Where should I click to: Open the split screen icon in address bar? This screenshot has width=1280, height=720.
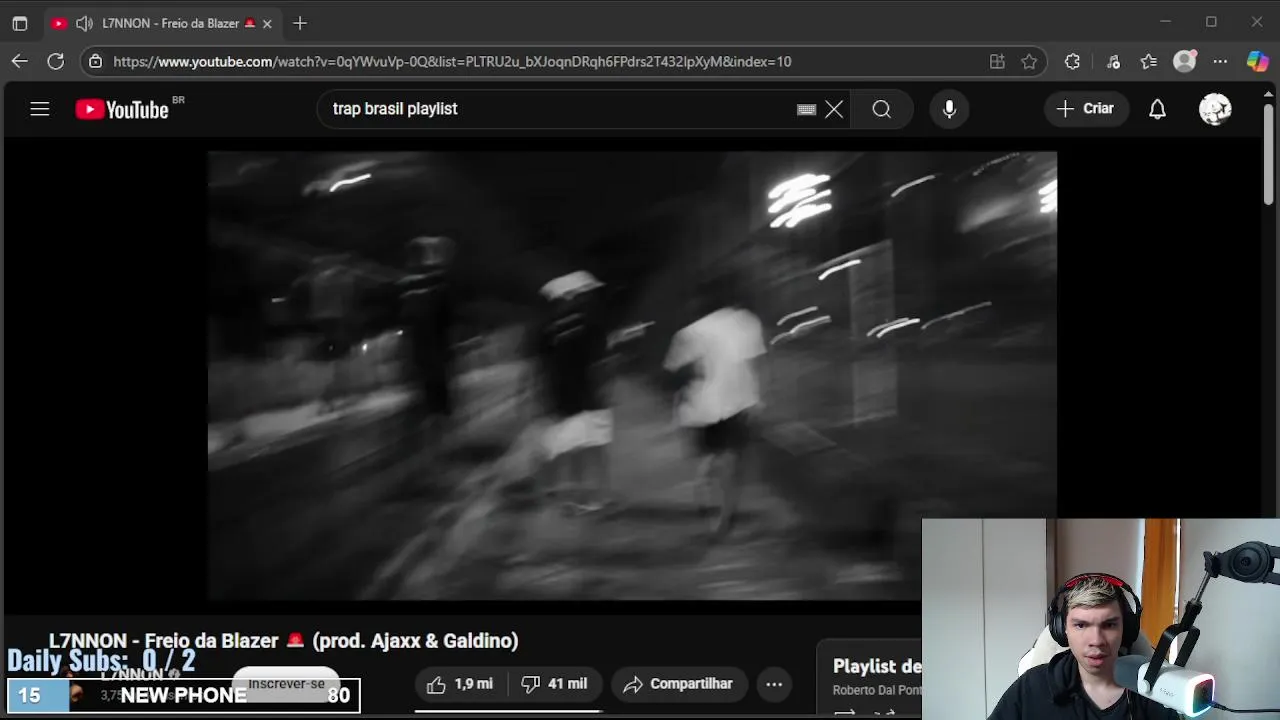pyautogui.click(x=997, y=61)
